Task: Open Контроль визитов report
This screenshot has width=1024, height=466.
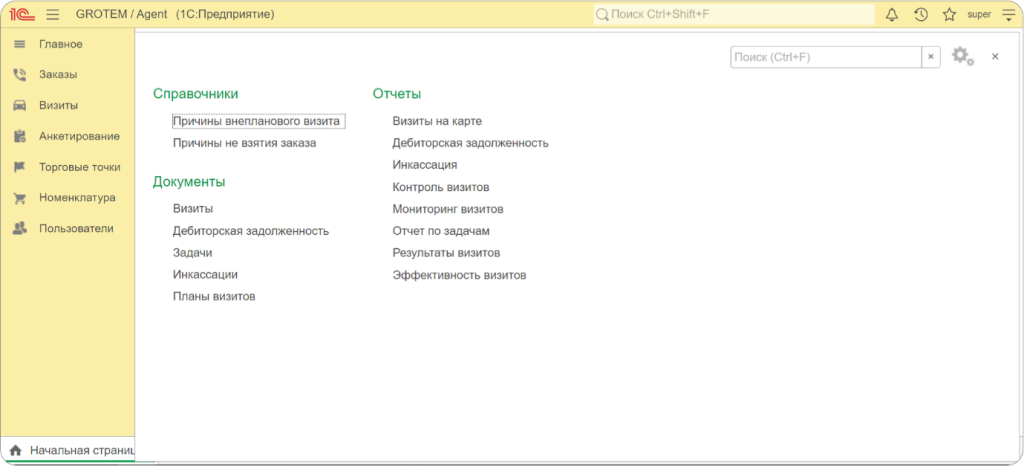Action: [441, 187]
